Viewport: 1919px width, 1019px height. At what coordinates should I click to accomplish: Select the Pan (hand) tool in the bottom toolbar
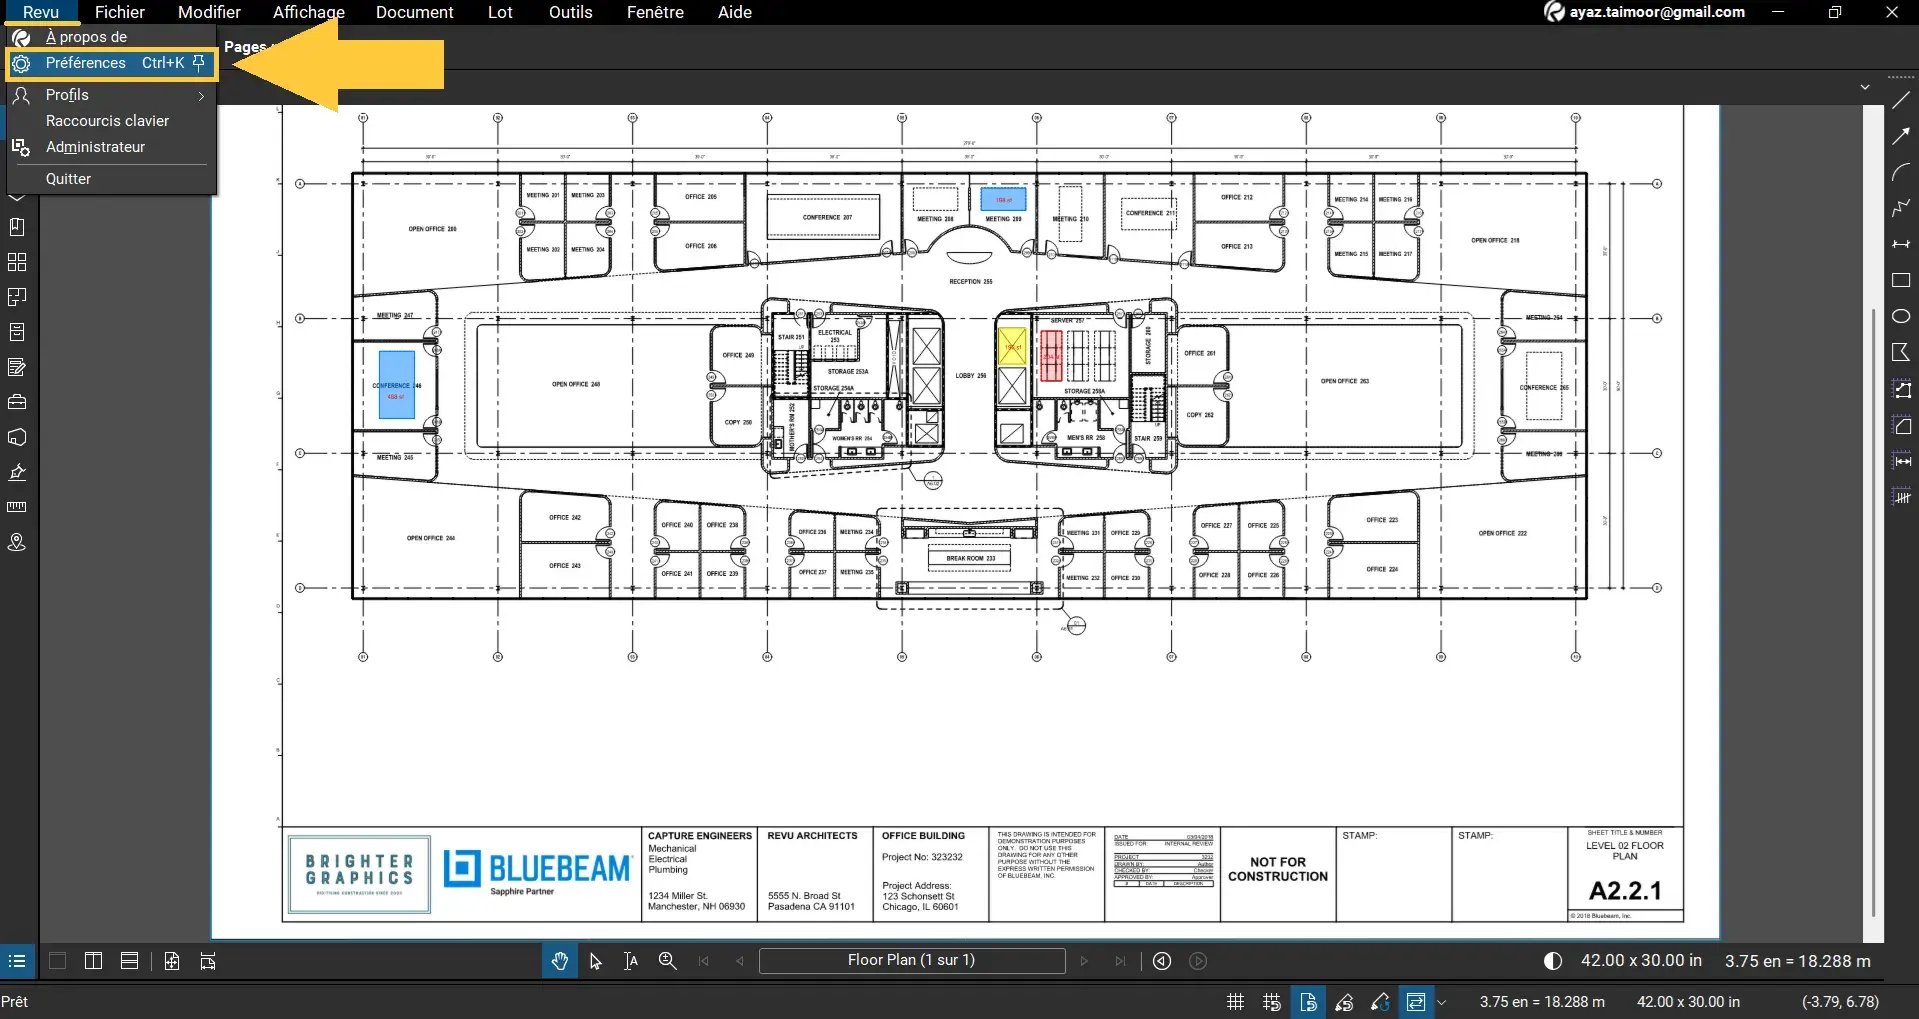[559, 960]
